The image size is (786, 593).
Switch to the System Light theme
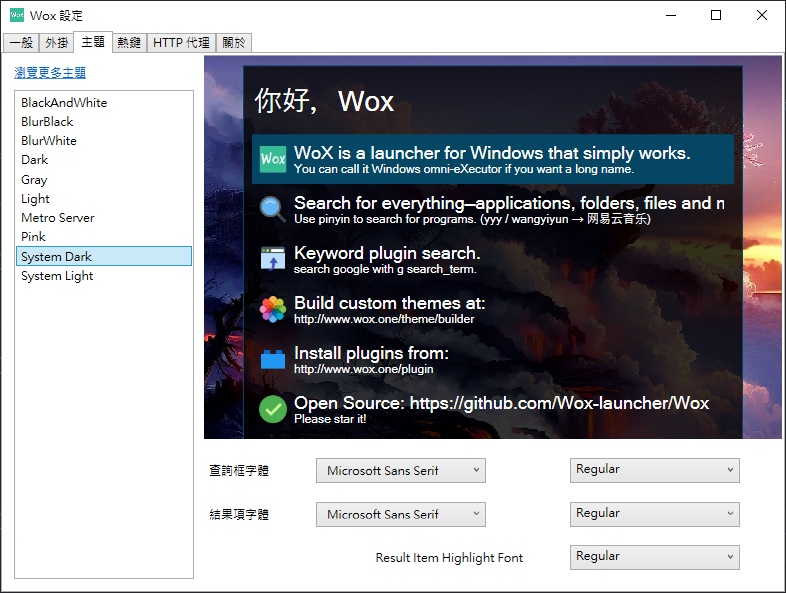[x=104, y=276]
